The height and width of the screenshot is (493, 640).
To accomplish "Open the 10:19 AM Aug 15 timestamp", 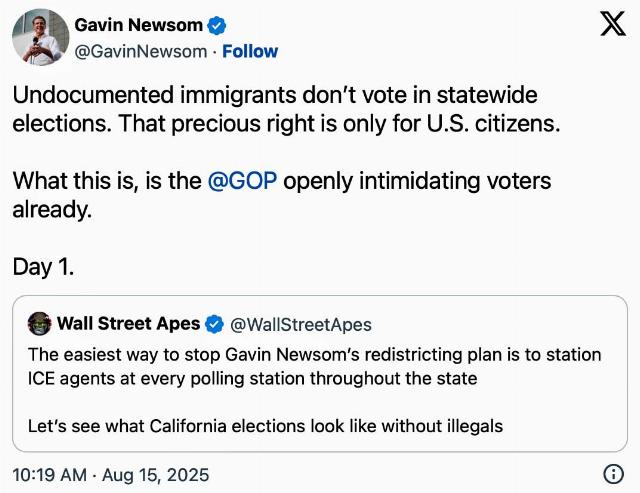I will point(111,475).
